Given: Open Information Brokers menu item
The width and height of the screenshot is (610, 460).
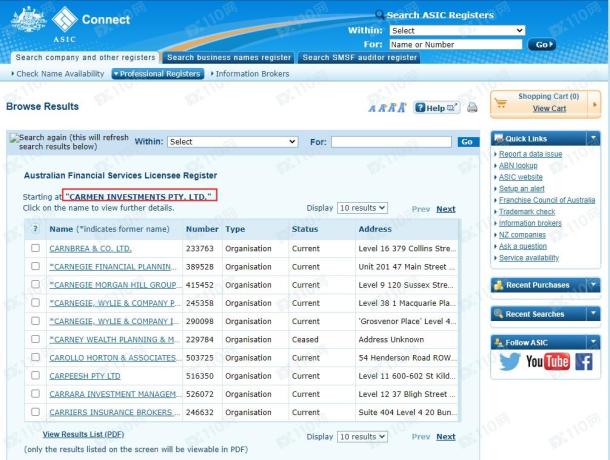Looking at the screenshot, I should pyautogui.click(x=250, y=74).
